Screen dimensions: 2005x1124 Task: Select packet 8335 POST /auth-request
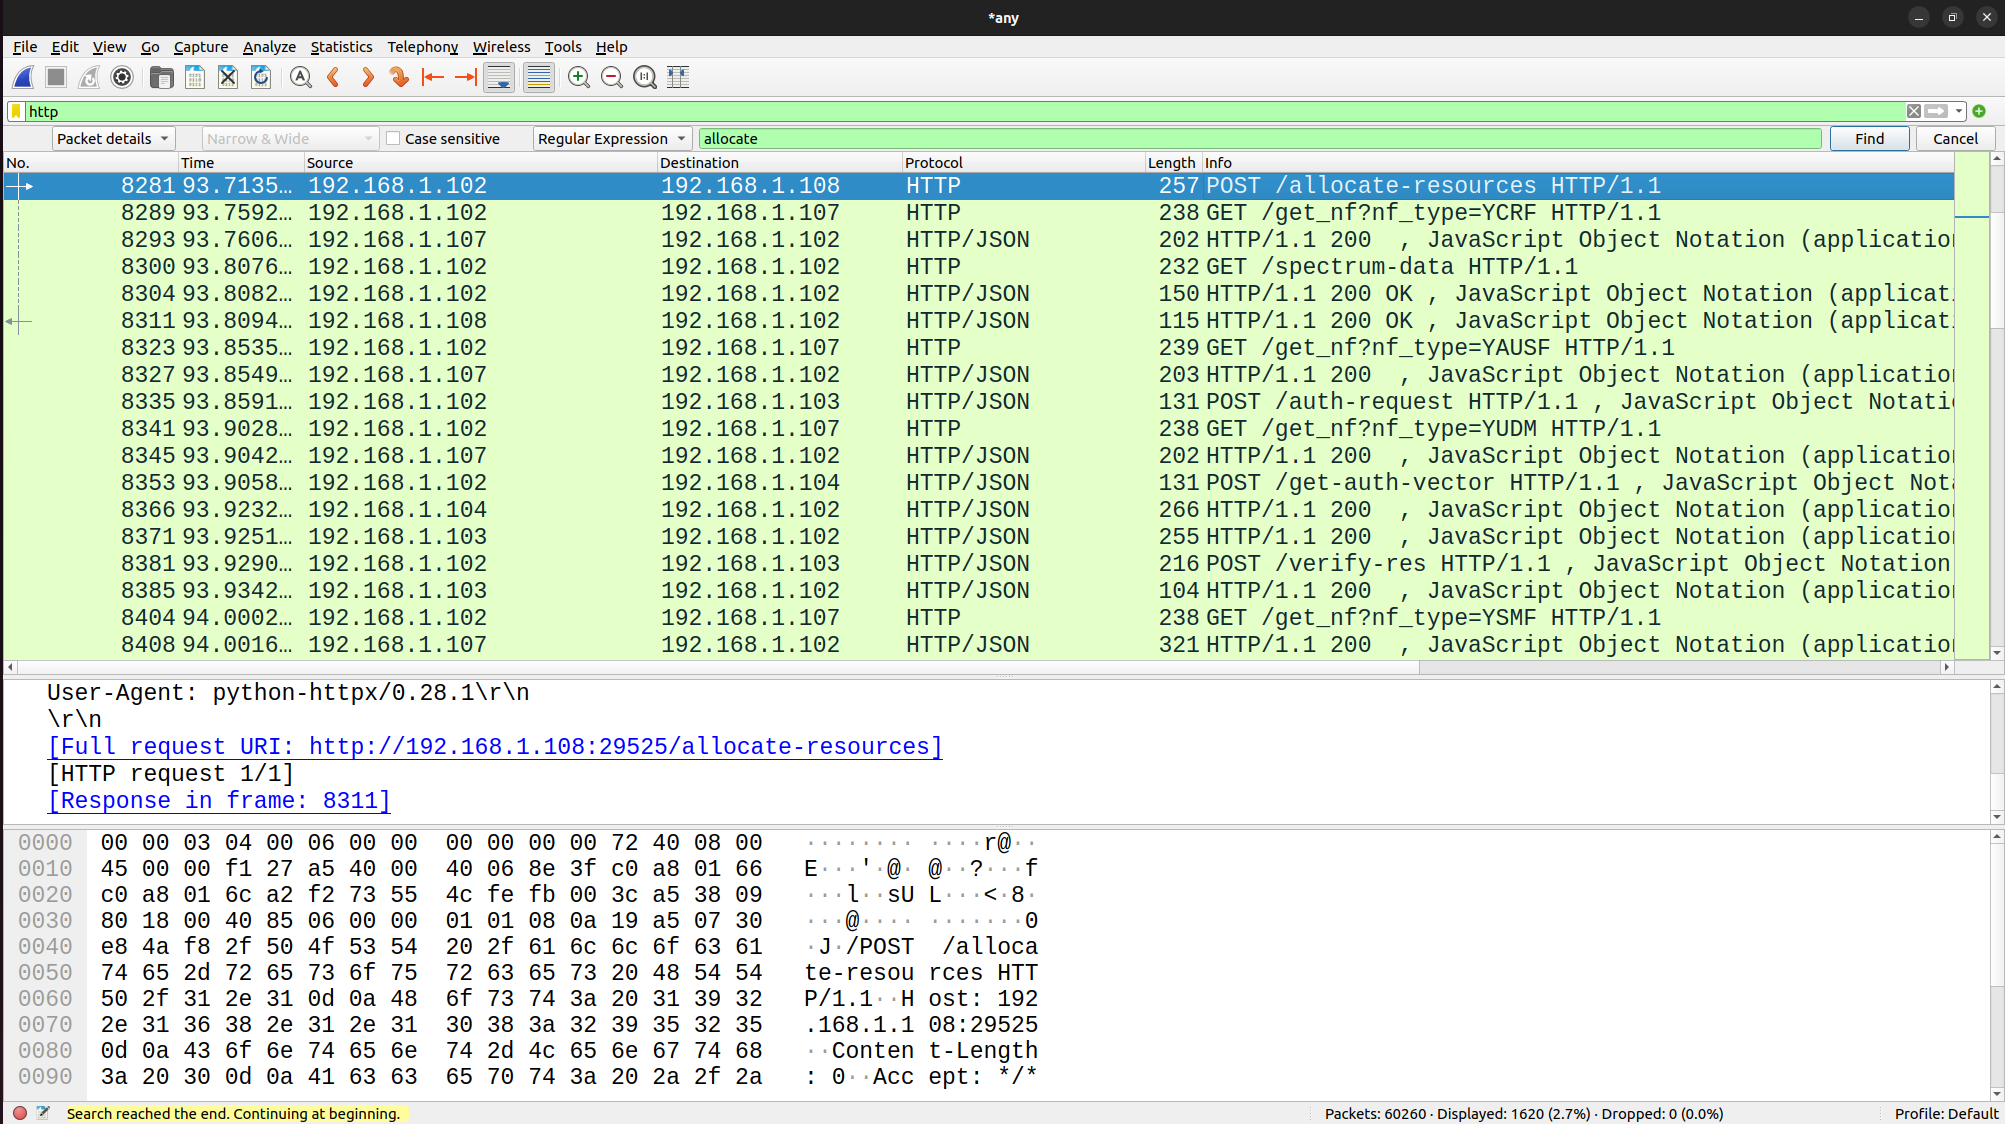tap(979, 402)
